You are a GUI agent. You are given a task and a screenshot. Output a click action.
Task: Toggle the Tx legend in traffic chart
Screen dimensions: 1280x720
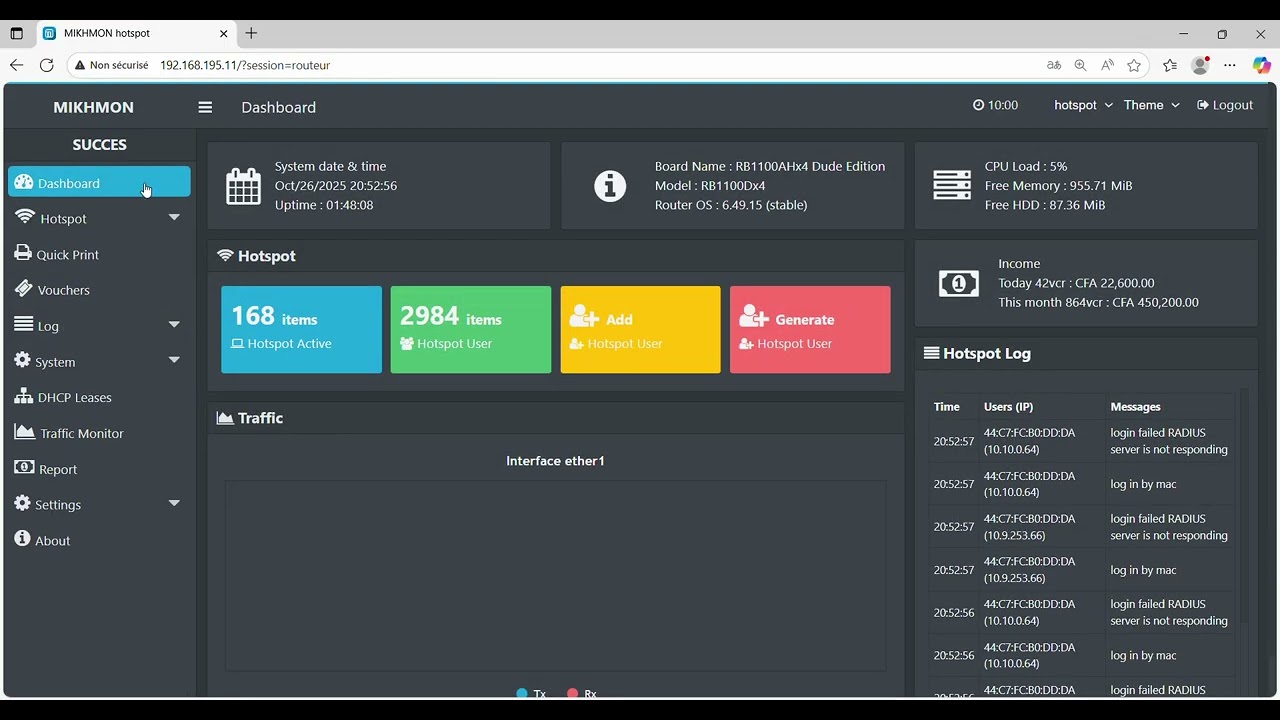(x=531, y=693)
